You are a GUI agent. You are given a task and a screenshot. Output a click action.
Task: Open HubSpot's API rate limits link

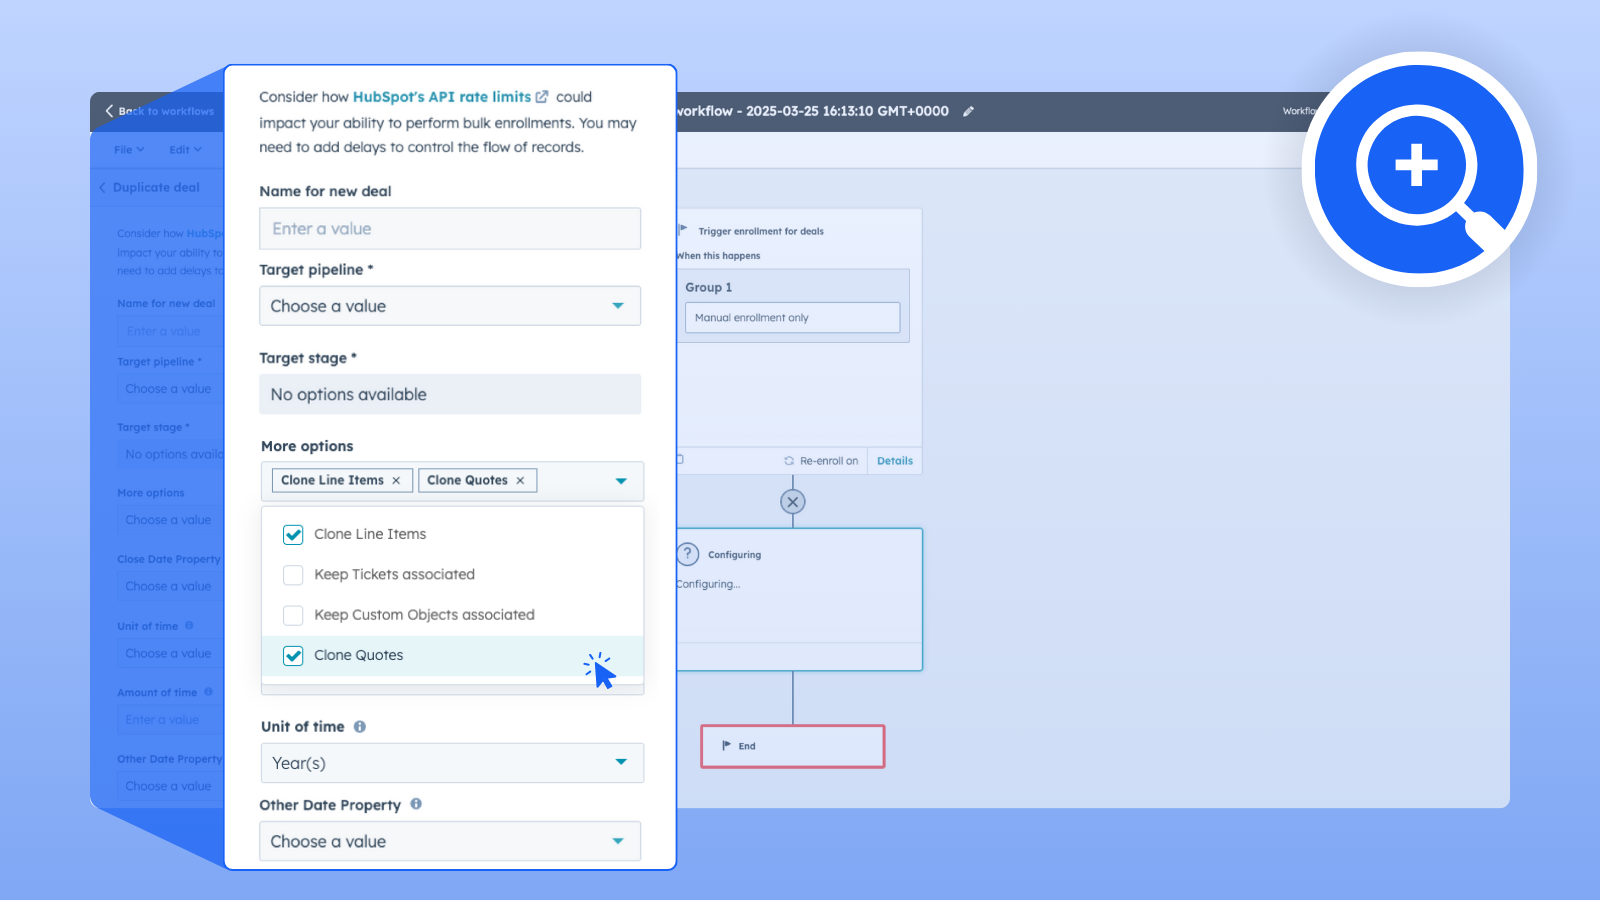click(x=442, y=97)
